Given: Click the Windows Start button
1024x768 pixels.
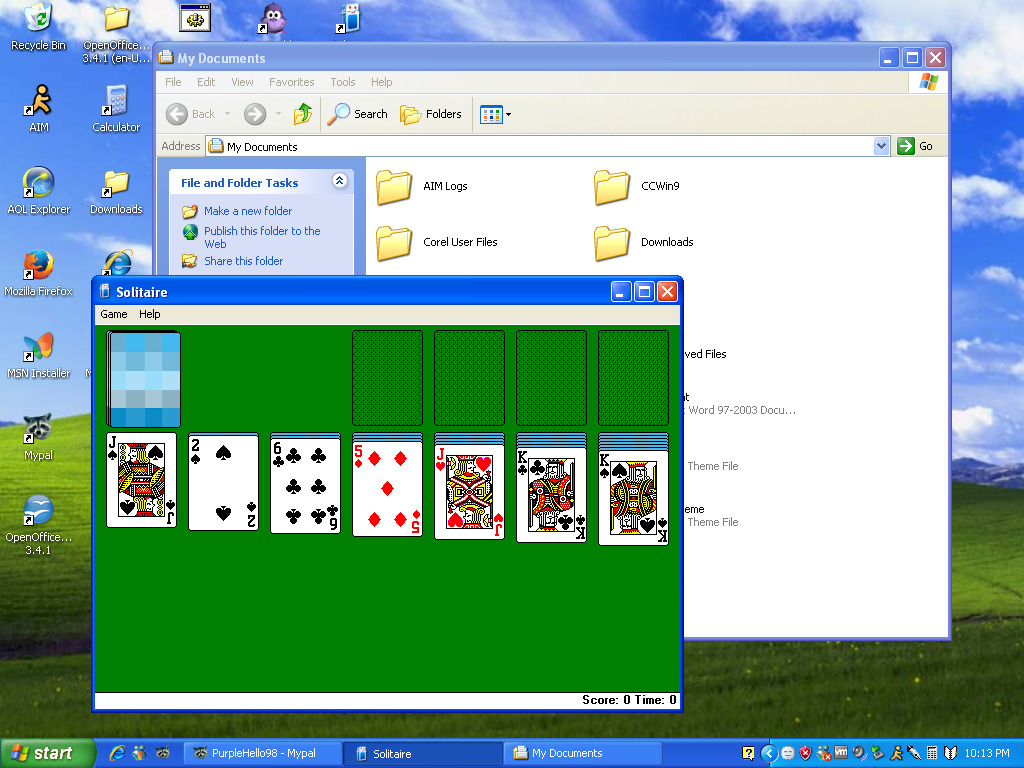Looking at the screenshot, I should click(43, 753).
